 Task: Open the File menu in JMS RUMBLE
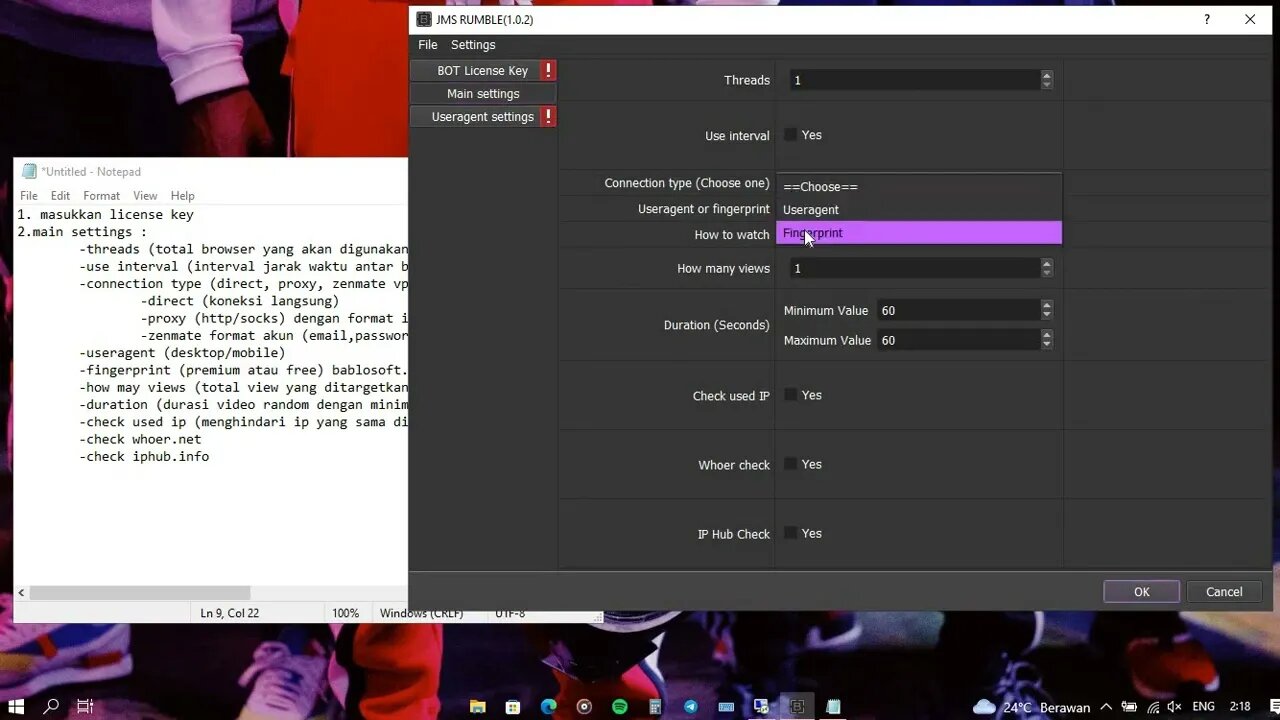point(428,45)
